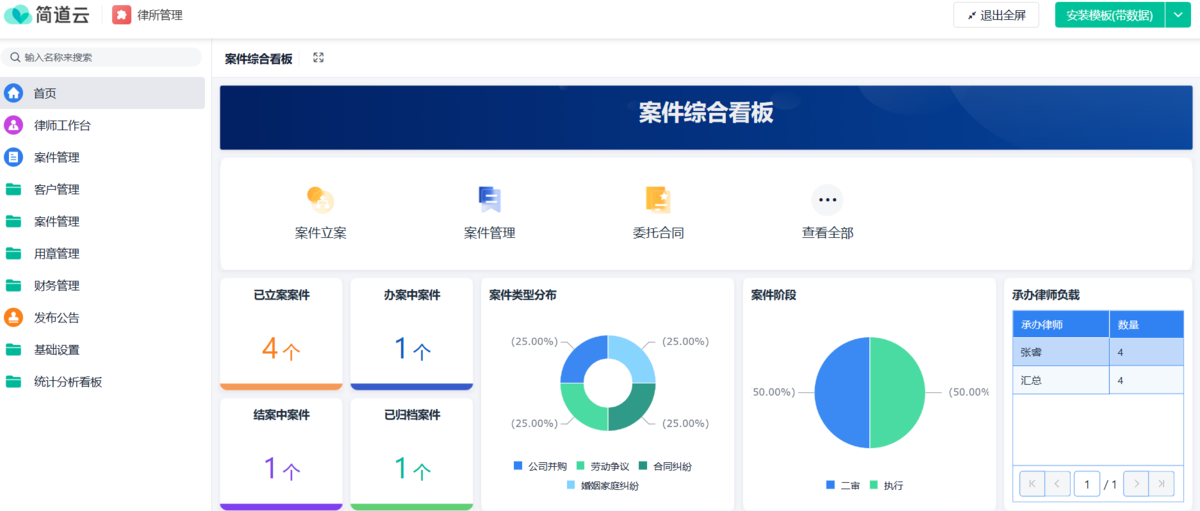Click the folder icon next to 统计分析看板

pyautogui.click(x=13, y=381)
